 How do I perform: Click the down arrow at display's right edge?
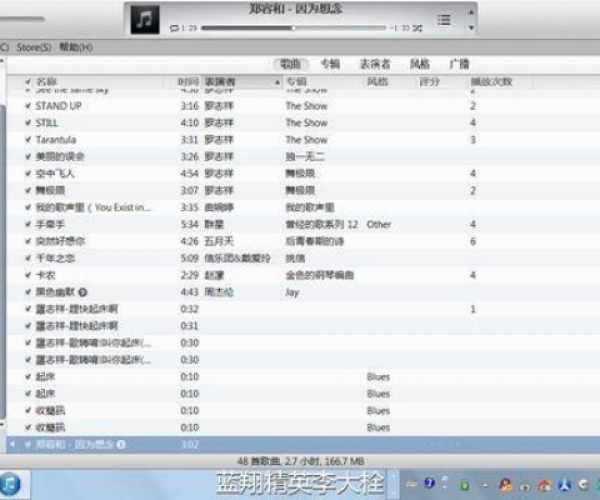tap(471, 28)
